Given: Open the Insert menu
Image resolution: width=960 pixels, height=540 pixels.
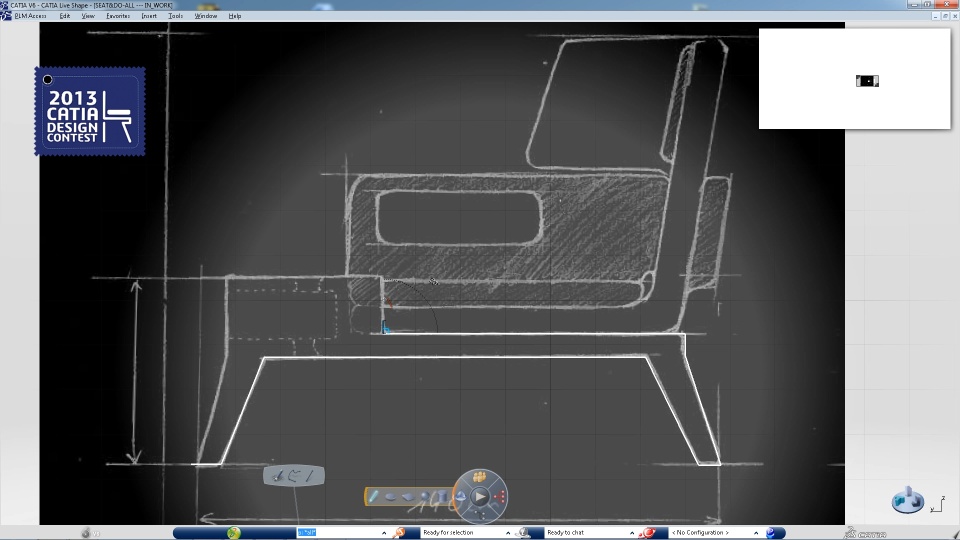Looking at the screenshot, I should click(x=149, y=16).
